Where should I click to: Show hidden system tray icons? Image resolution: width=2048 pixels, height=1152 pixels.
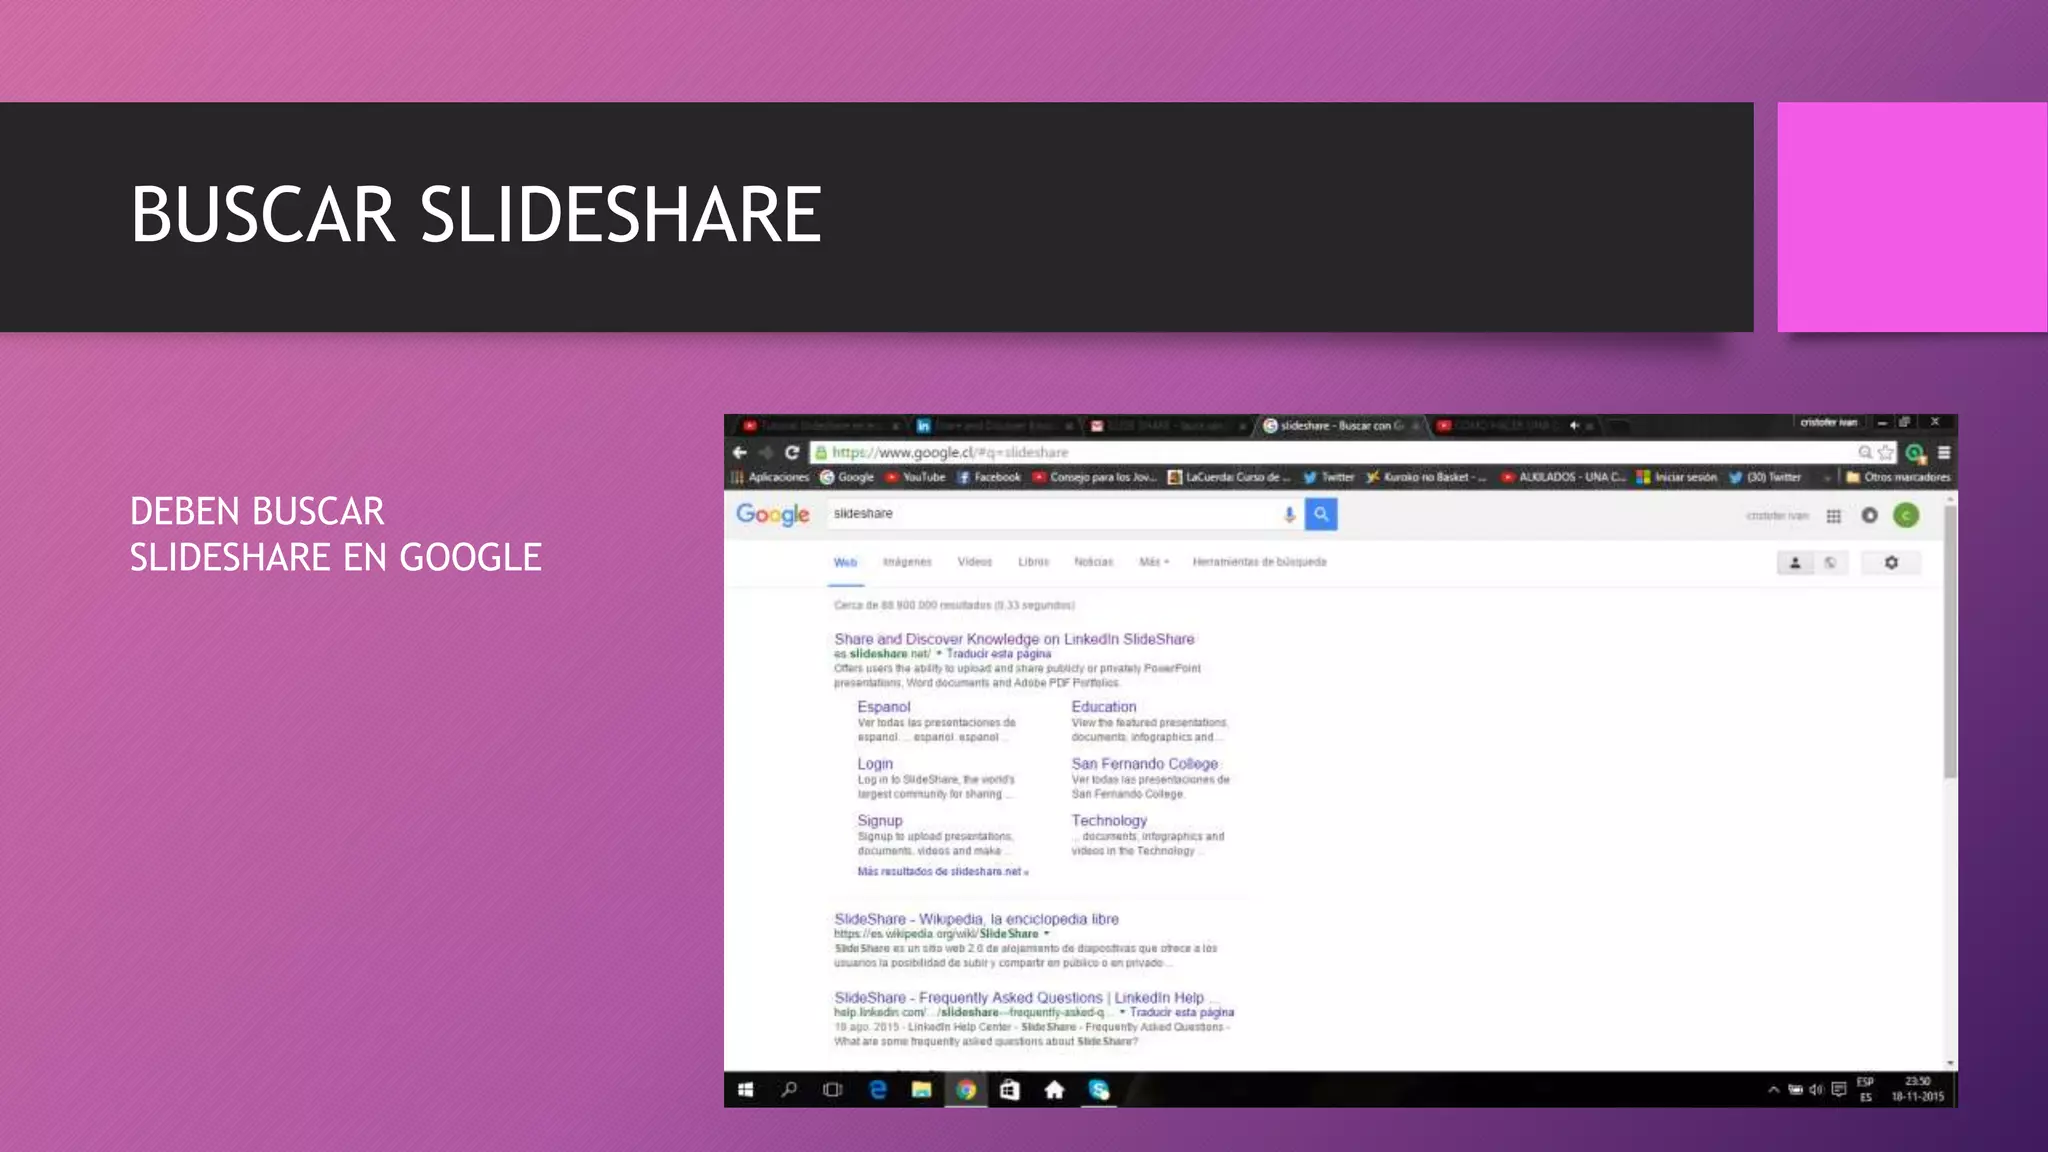[1773, 1090]
